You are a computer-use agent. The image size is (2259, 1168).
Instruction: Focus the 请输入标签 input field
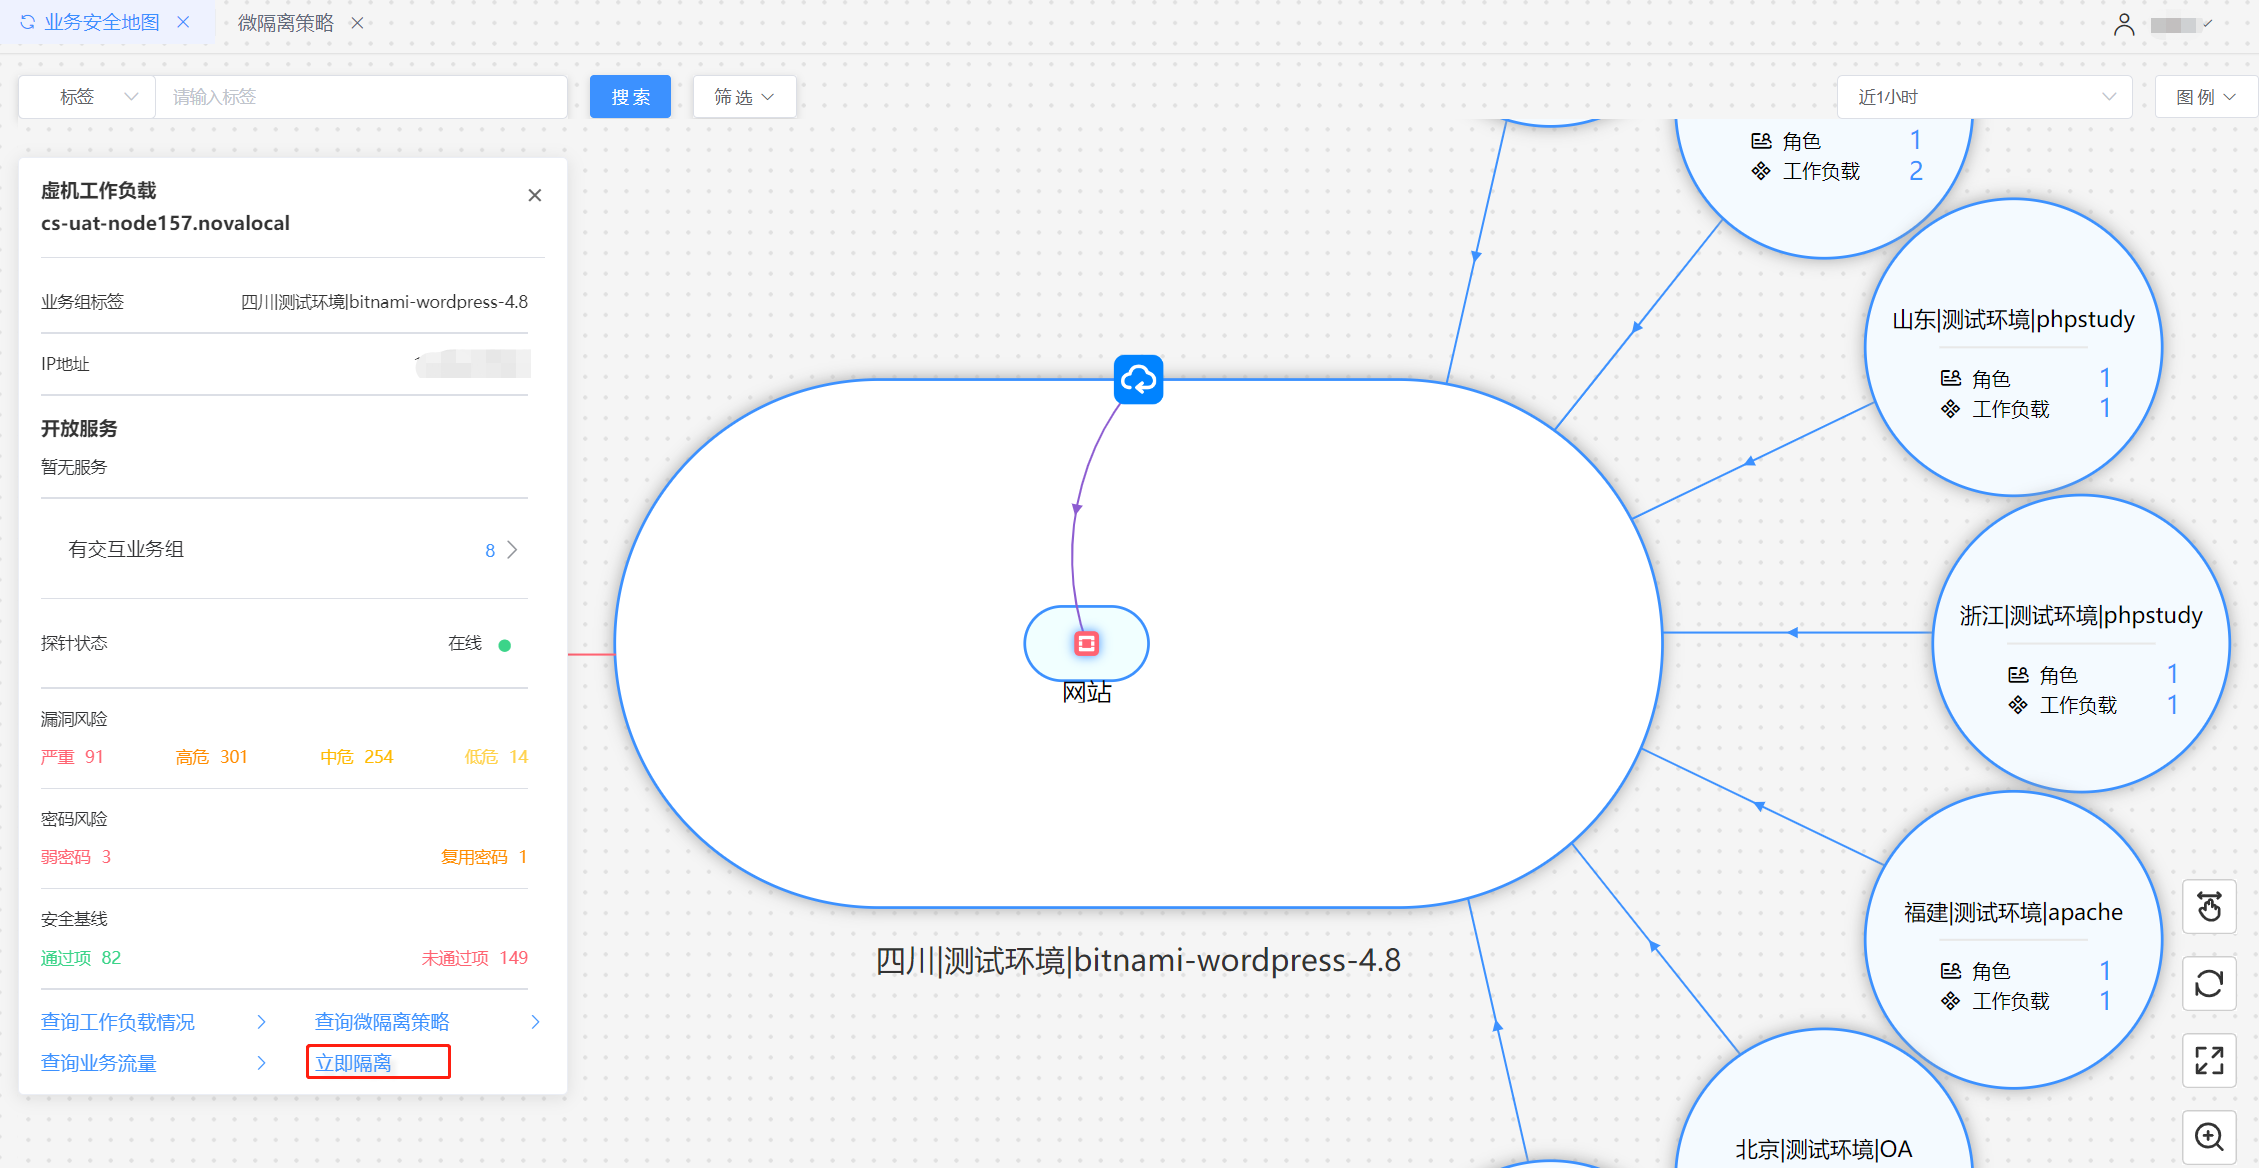(361, 97)
